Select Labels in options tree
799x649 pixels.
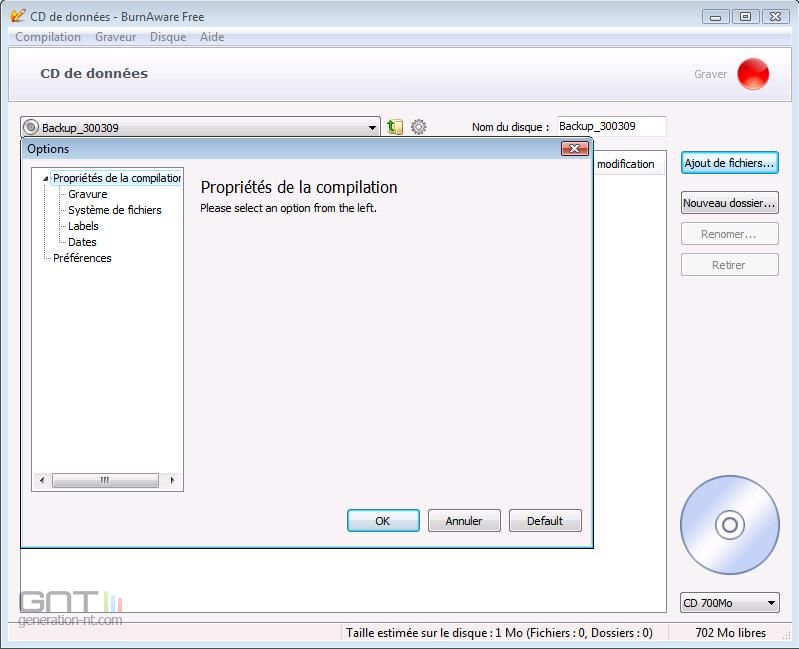[x=83, y=226]
